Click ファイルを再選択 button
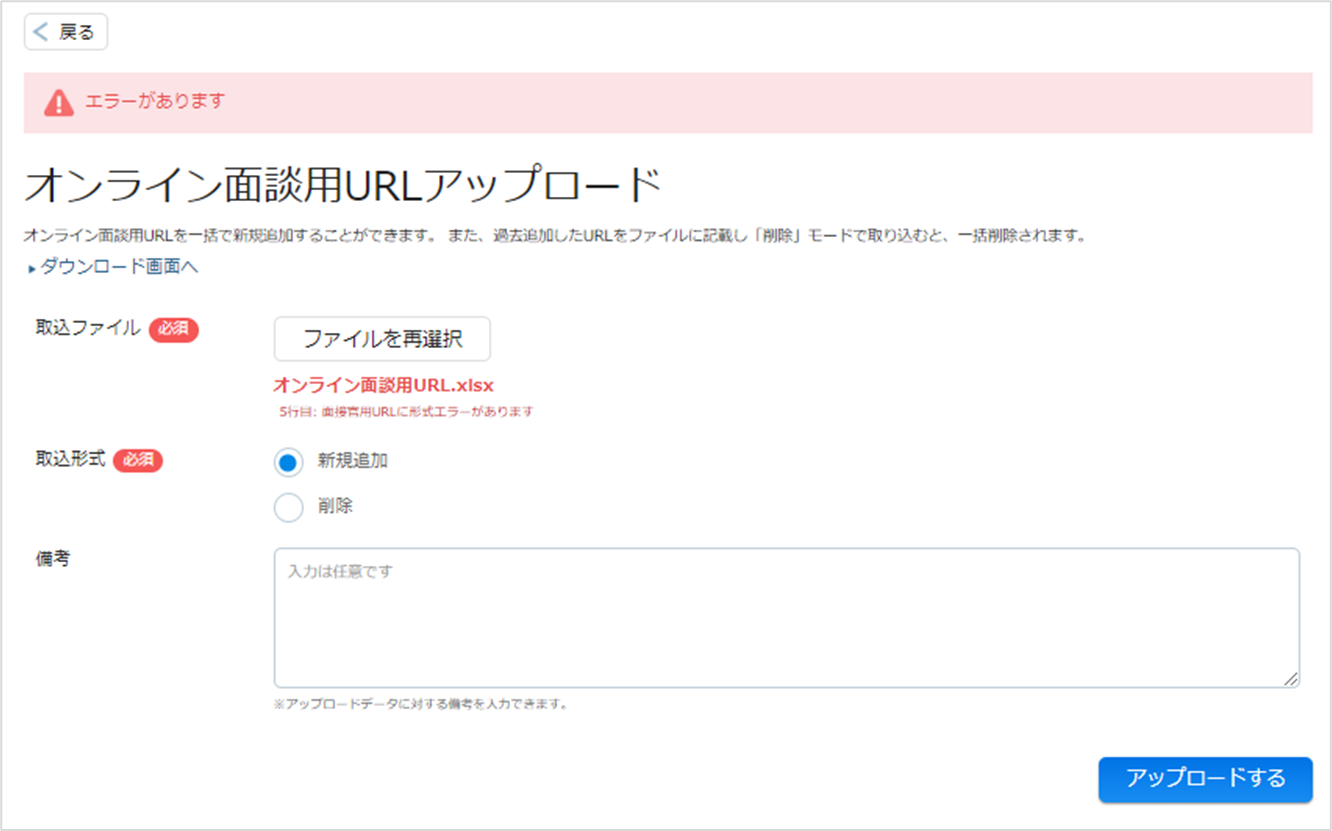This screenshot has height=831, width=1332. pyautogui.click(x=382, y=339)
